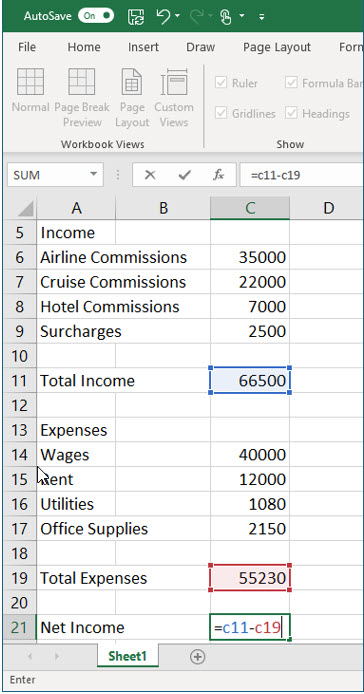The height and width of the screenshot is (694, 364).
Task: Toggle the Ruler checkbox
Action: [x=221, y=83]
